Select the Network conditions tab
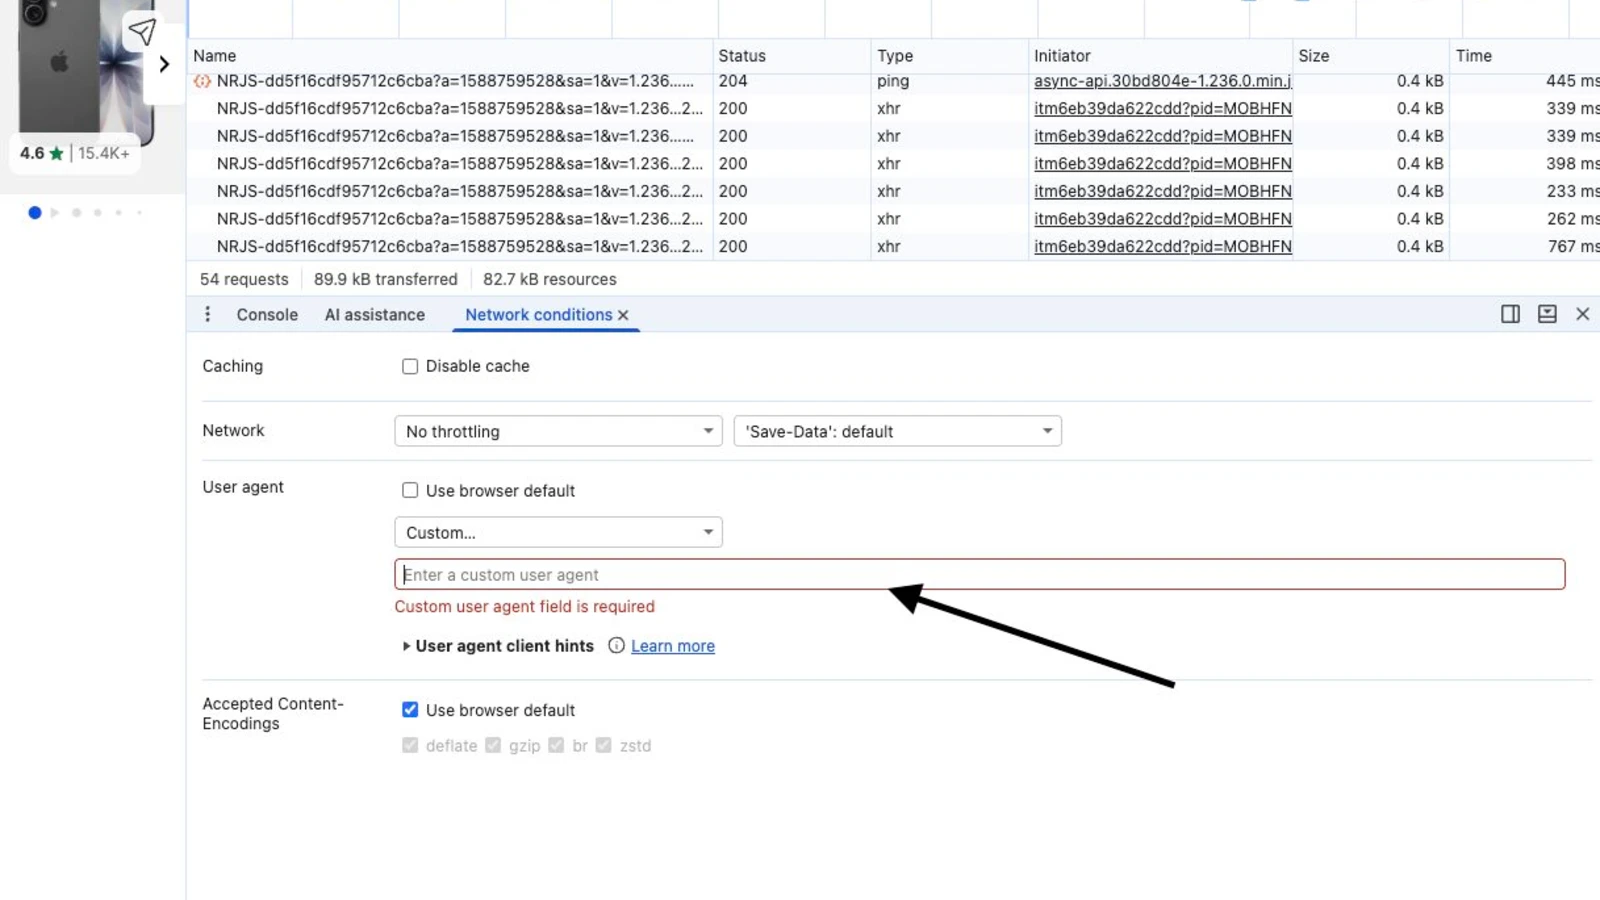 tap(538, 314)
